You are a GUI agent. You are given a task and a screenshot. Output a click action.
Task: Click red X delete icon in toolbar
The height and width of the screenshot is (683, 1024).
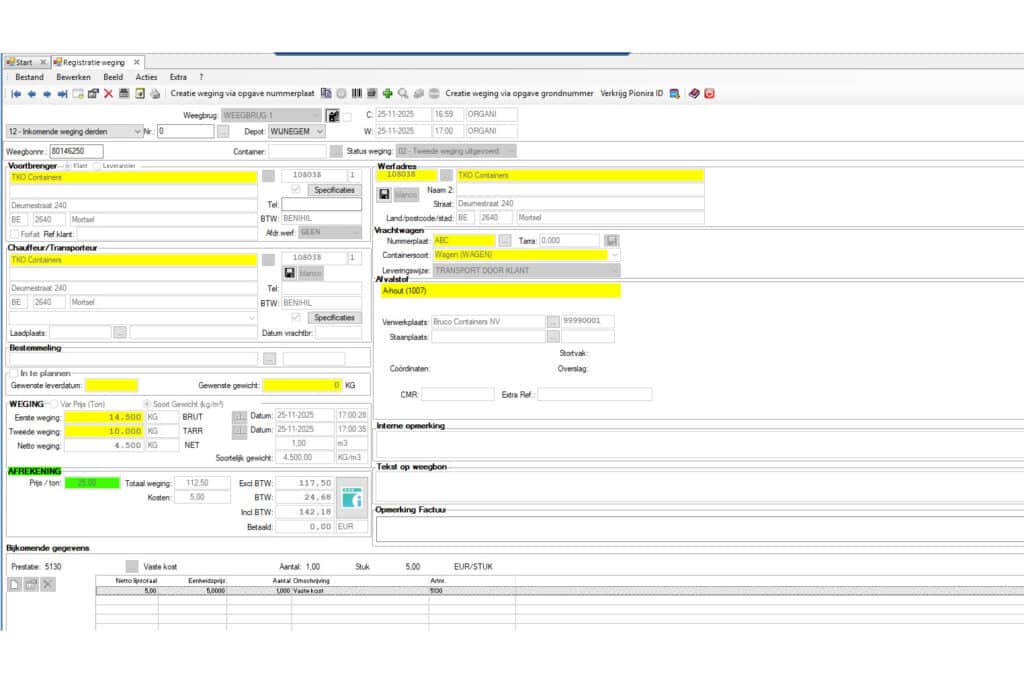coord(108,94)
